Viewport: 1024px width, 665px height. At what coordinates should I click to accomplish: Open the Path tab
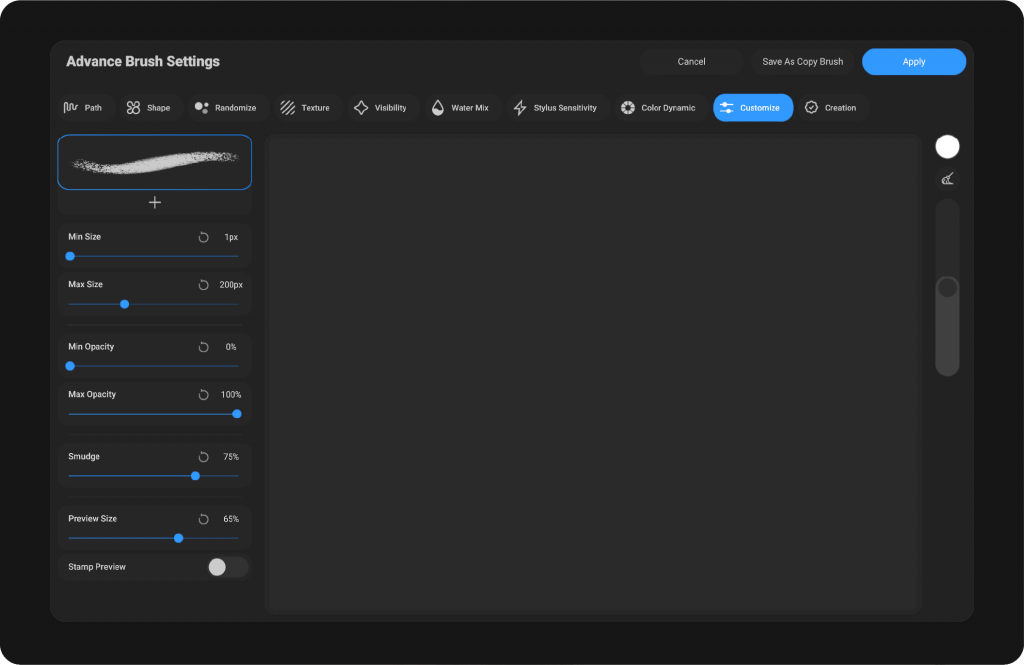tap(84, 108)
